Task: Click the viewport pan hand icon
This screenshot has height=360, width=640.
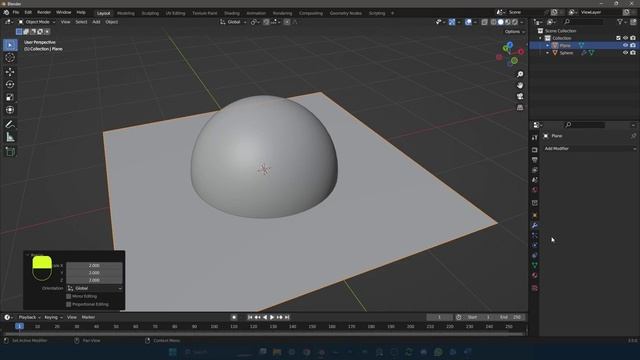Action: [x=520, y=85]
